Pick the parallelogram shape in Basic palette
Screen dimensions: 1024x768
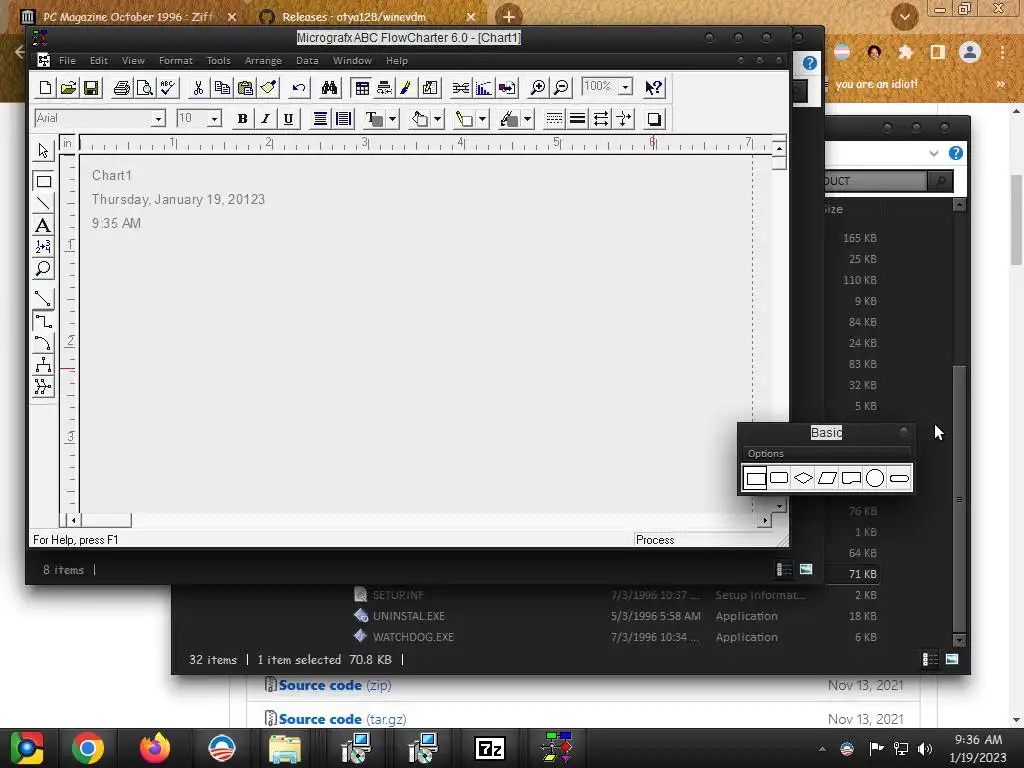pyautogui.click(x=827, y=478)
